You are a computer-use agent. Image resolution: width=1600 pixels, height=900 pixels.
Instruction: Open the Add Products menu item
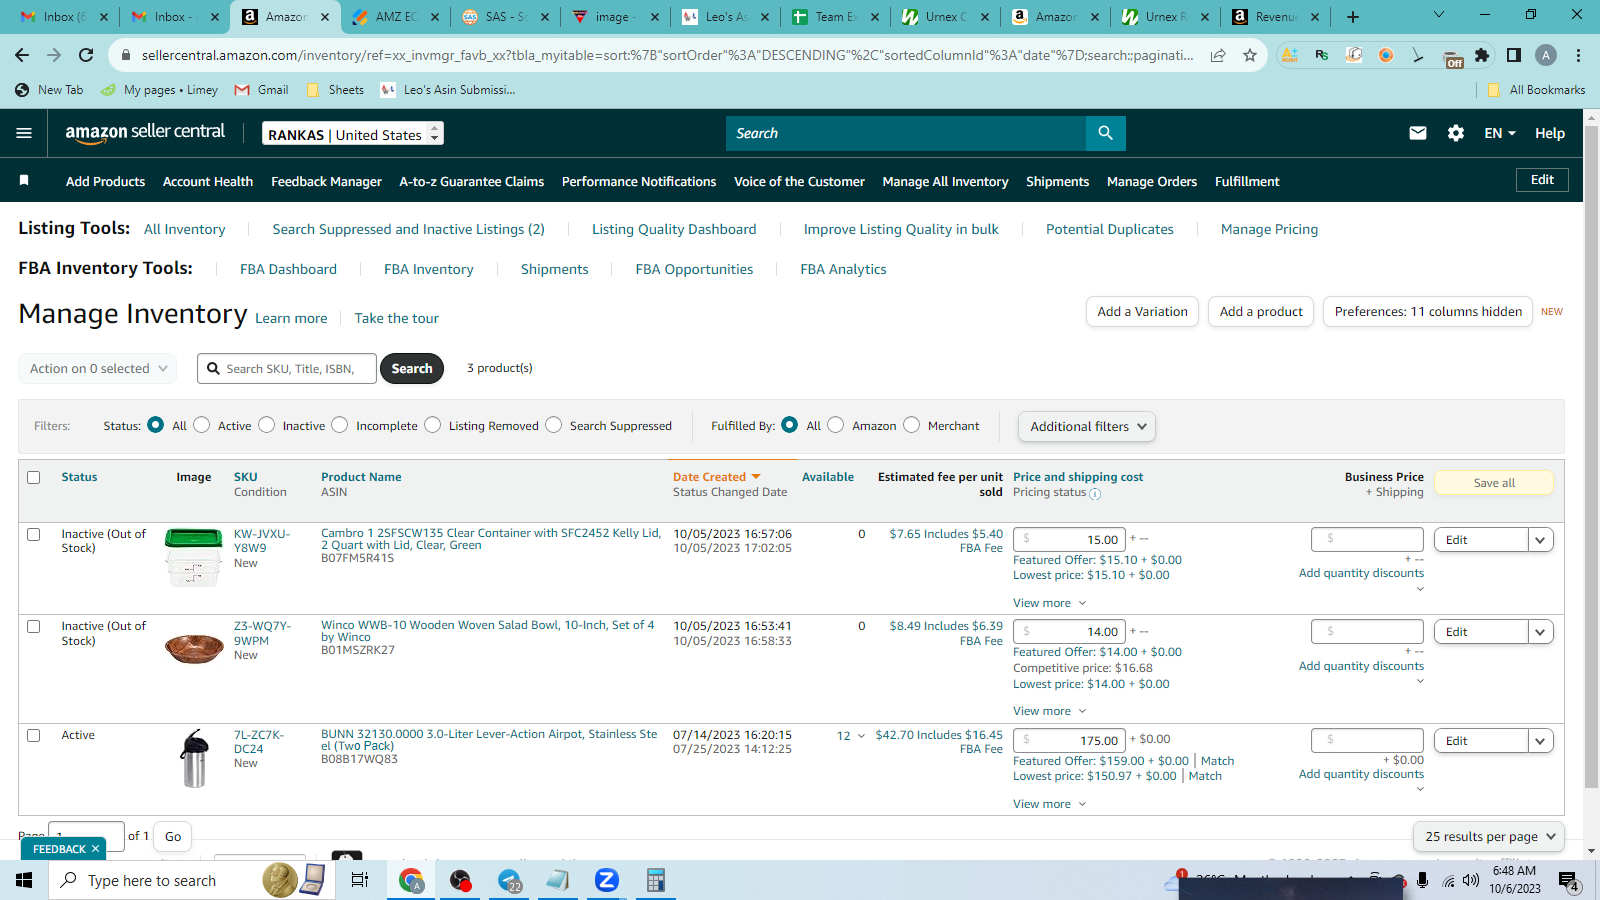(x=105, y=181)
